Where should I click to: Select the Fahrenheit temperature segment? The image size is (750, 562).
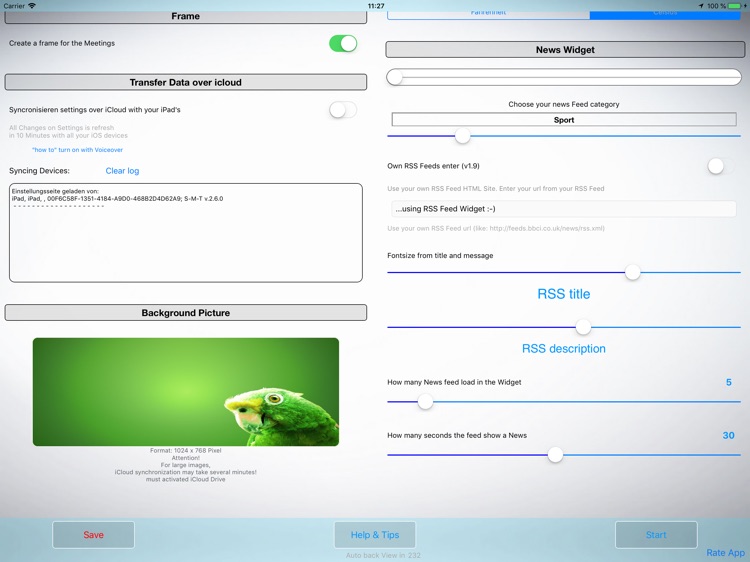coord(488,14)
